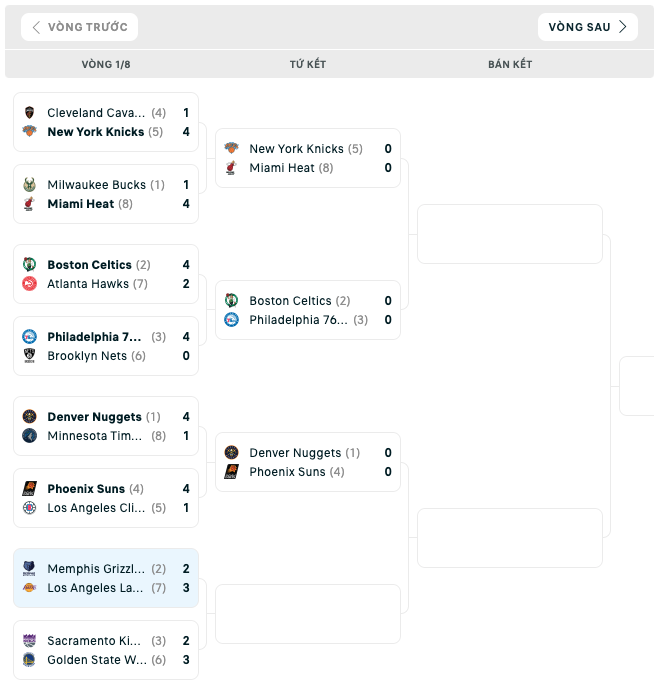Click the Memphis Grizzlies logo icon
The image size is (658, 685).
(x=29, y=568)
